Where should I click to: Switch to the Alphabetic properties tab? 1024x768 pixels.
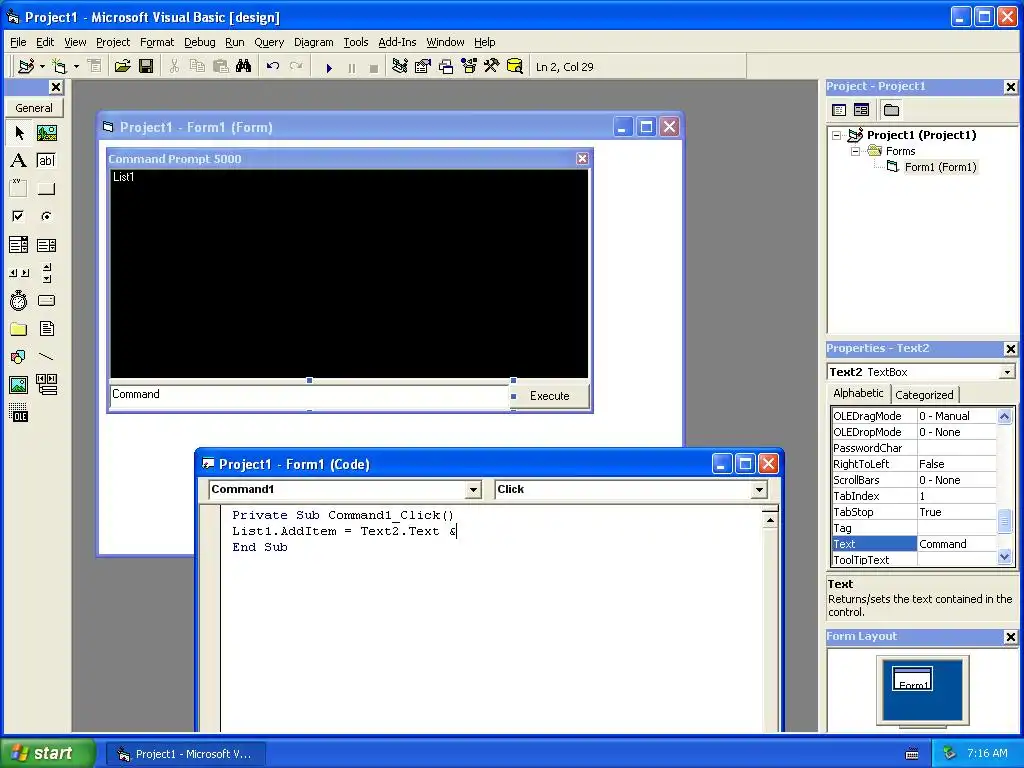click(858, 393)
